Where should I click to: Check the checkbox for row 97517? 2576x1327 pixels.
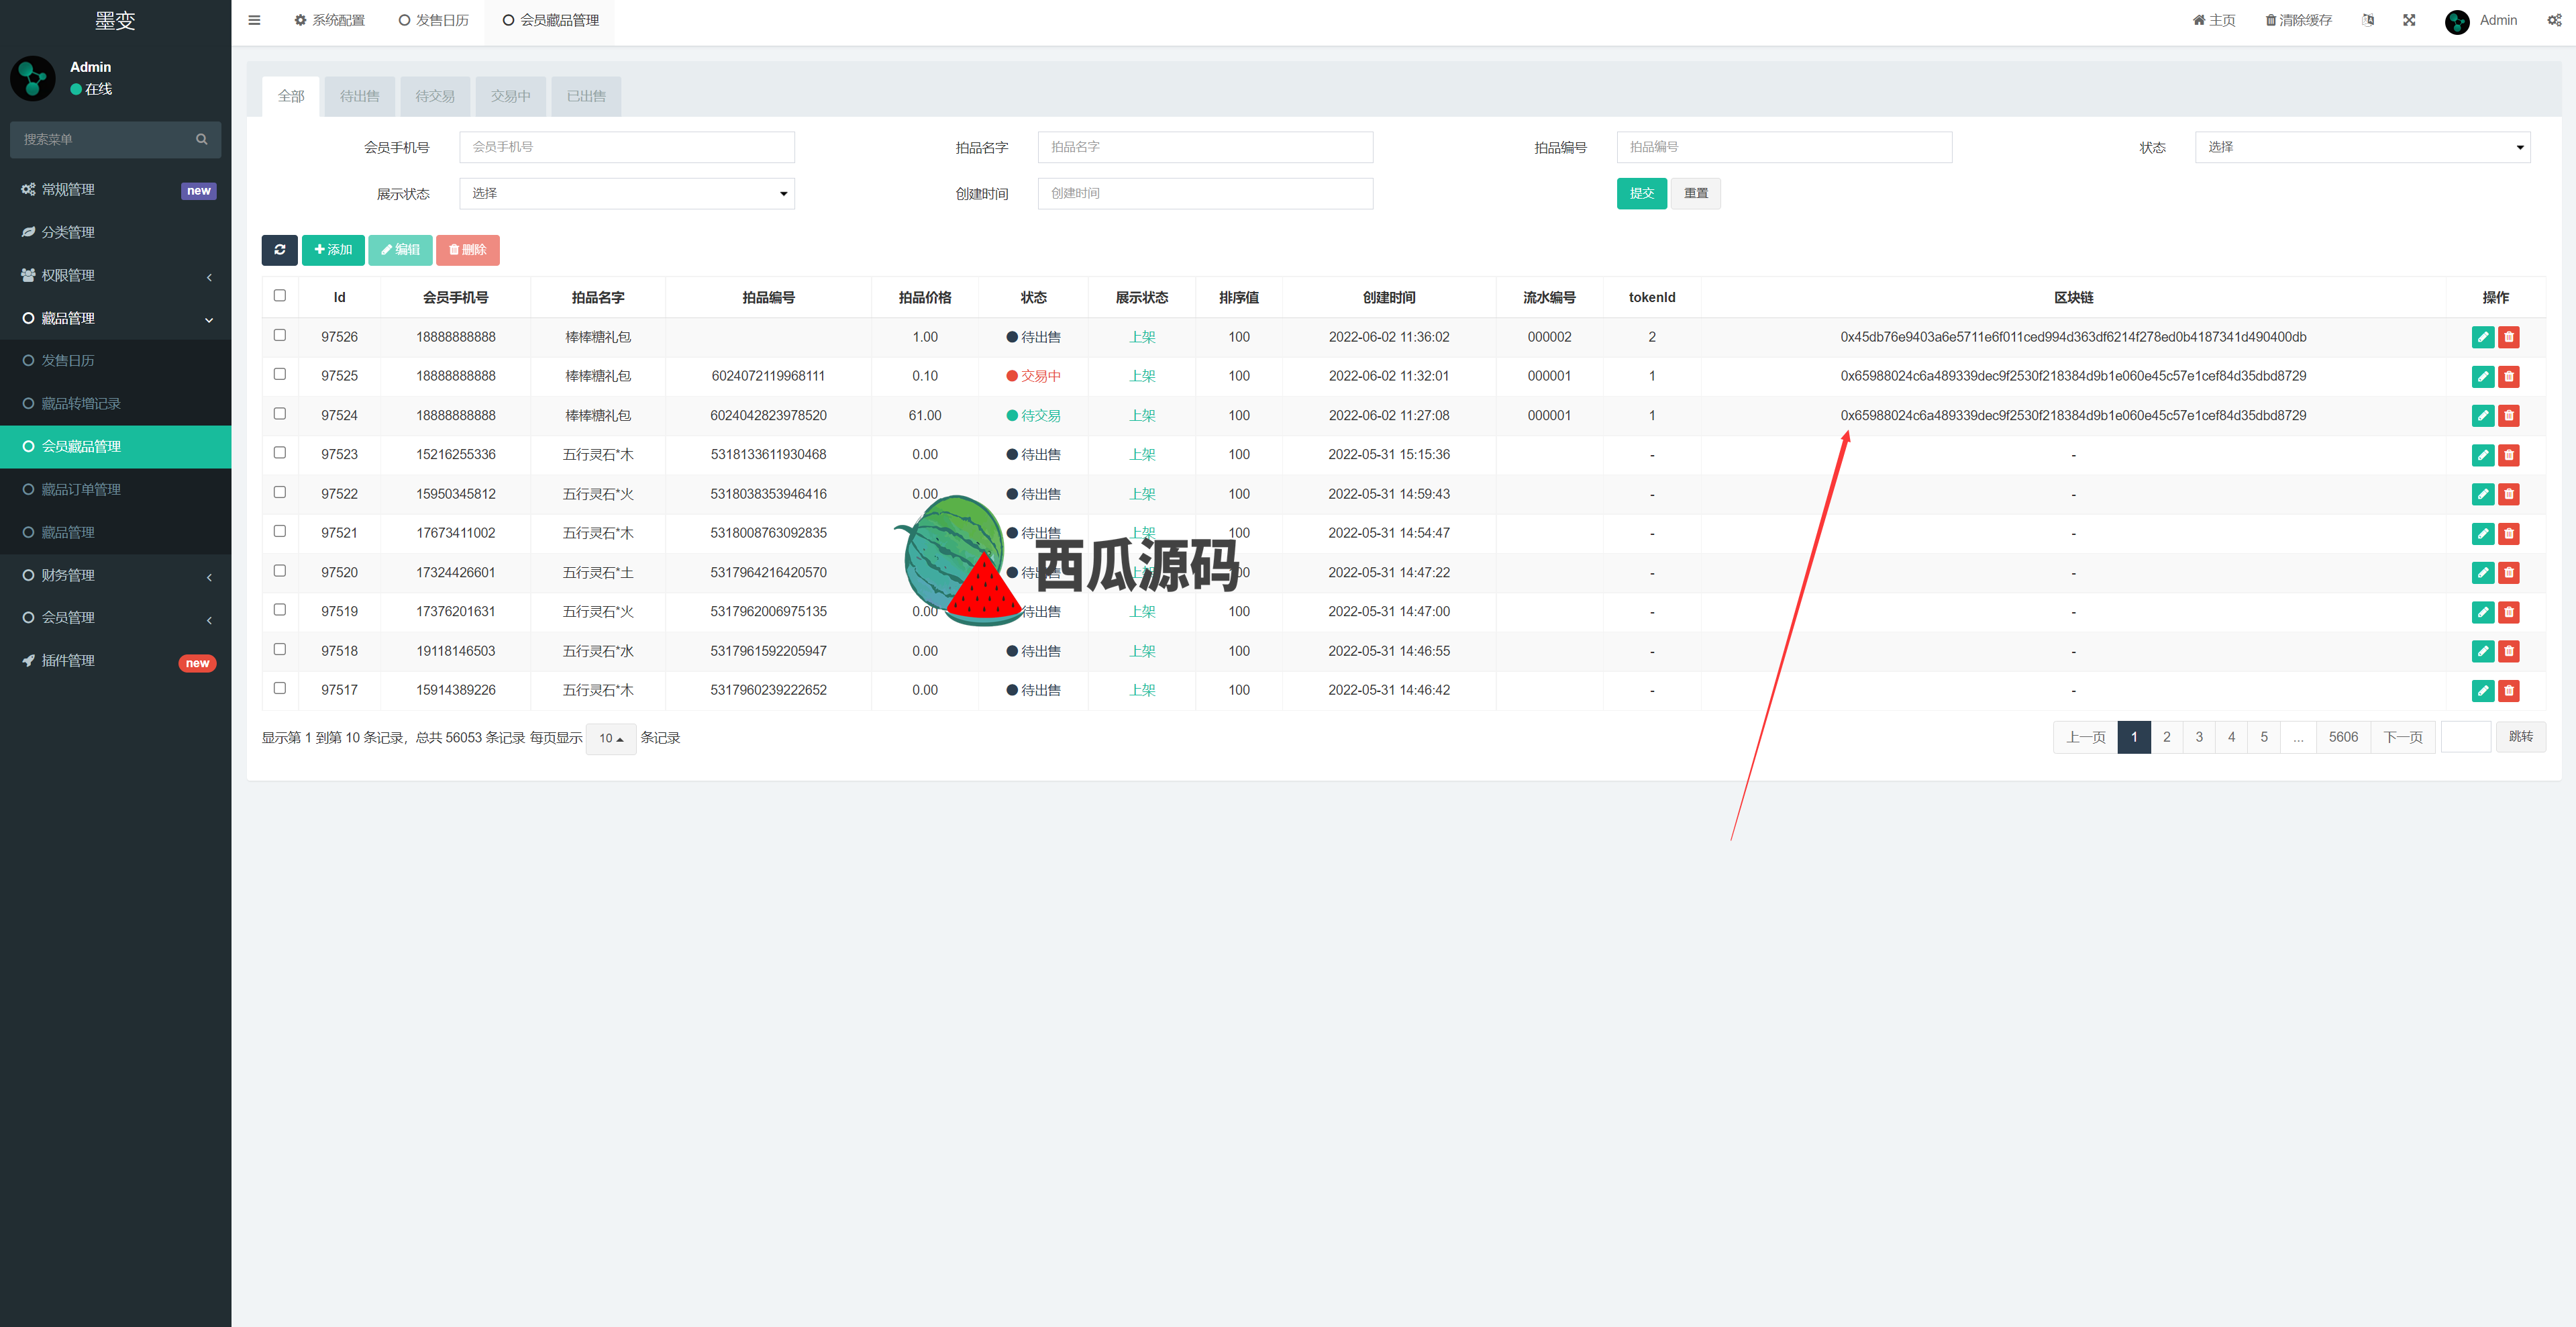(x=280, y=688)
